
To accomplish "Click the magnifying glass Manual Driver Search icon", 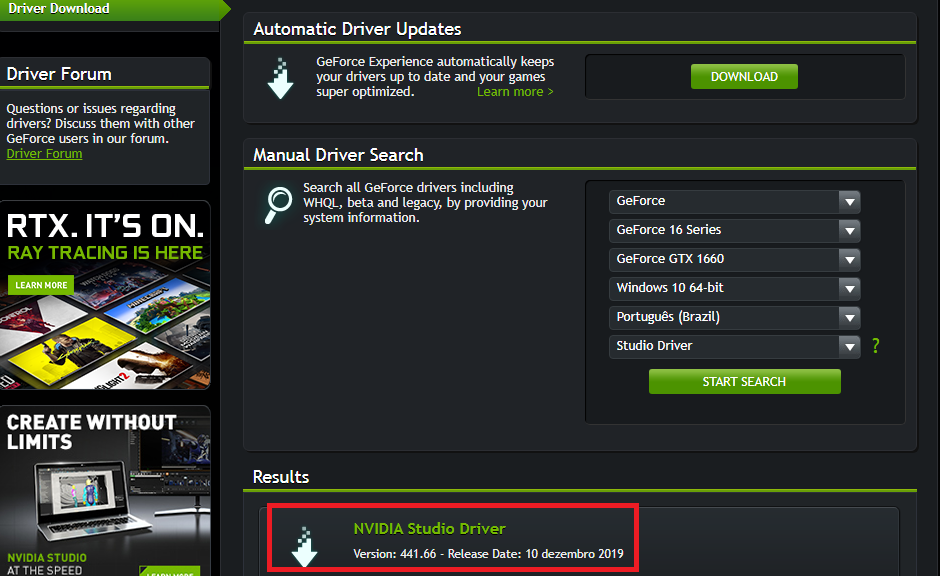I will tap(278, 204).
